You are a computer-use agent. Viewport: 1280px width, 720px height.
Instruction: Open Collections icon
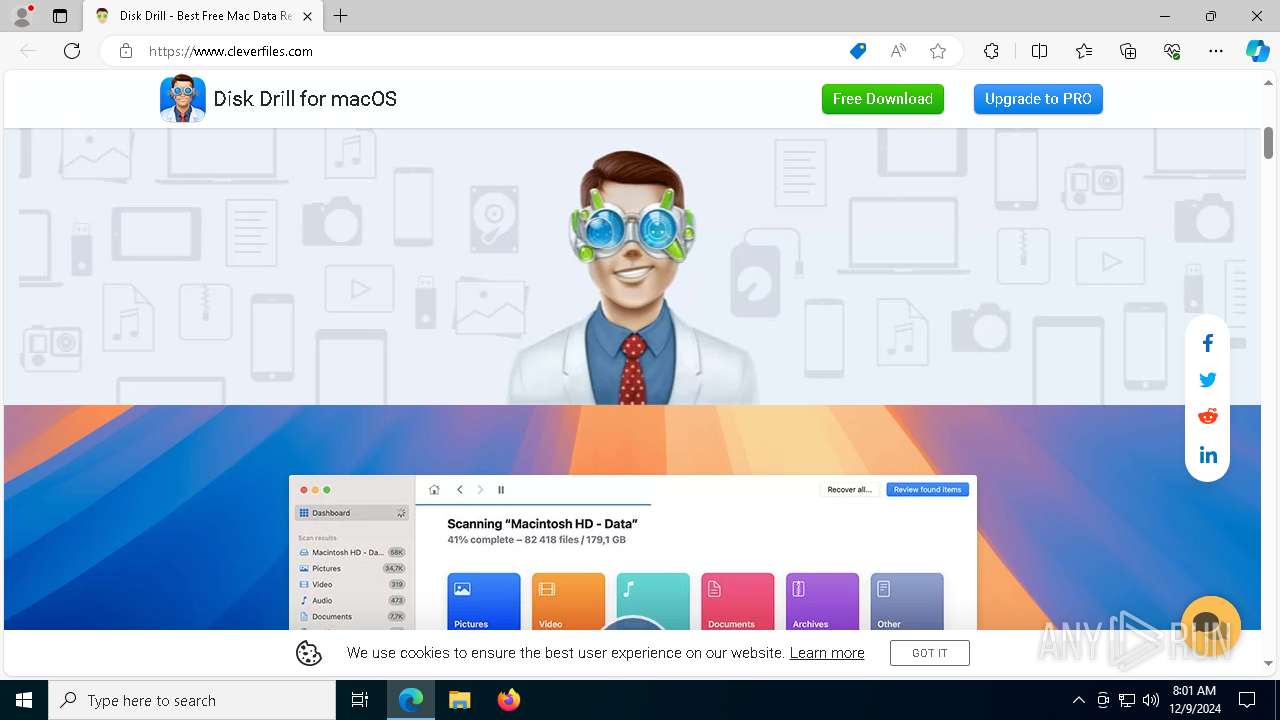click(1128, 51)
